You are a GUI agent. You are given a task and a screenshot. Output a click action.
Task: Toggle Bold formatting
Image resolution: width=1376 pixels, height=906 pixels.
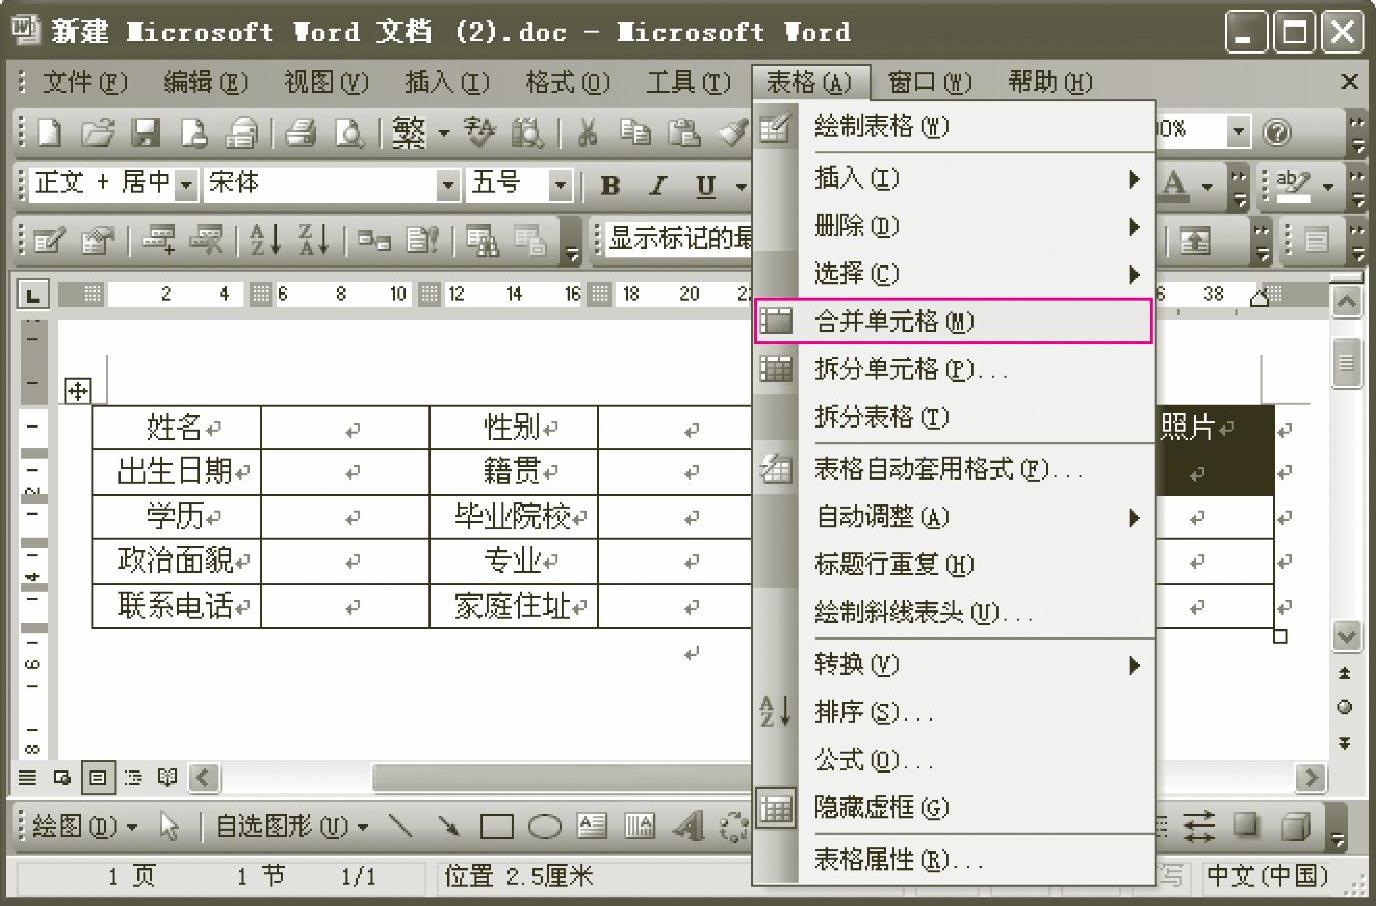pyautogui.click(x=610, y=185)
